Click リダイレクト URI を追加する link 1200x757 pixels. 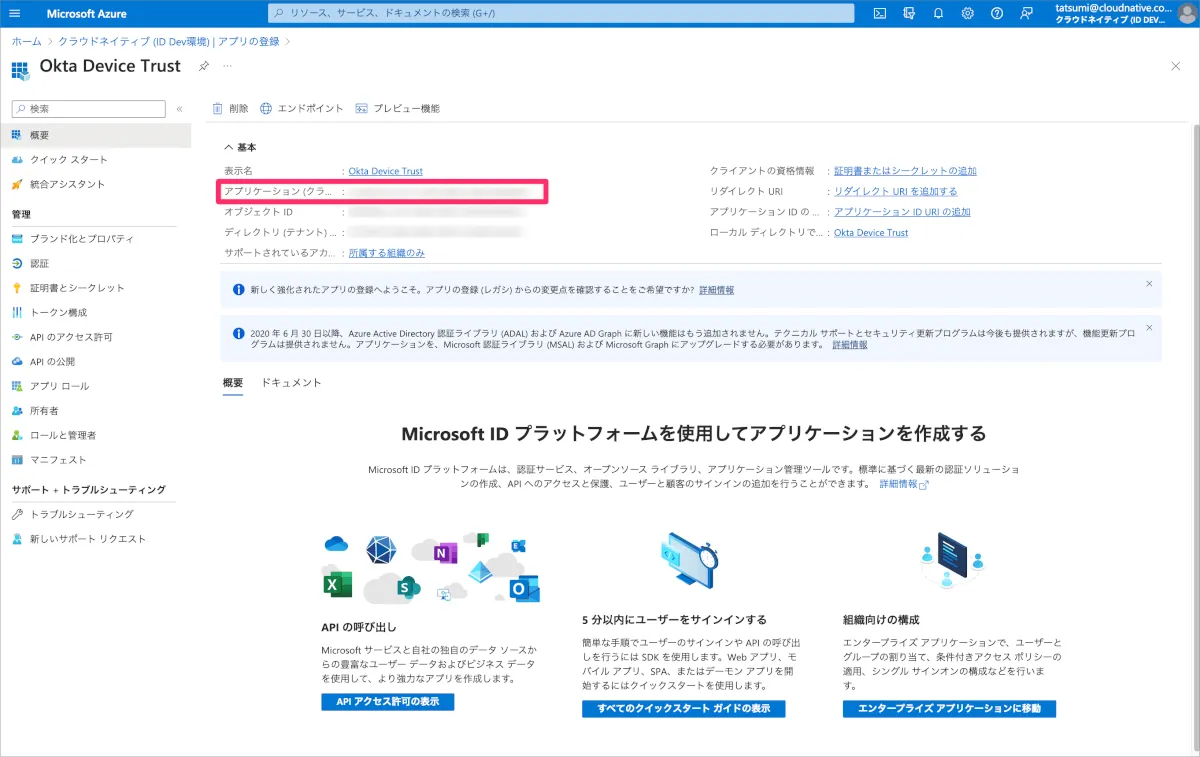[x=895, y=191]
